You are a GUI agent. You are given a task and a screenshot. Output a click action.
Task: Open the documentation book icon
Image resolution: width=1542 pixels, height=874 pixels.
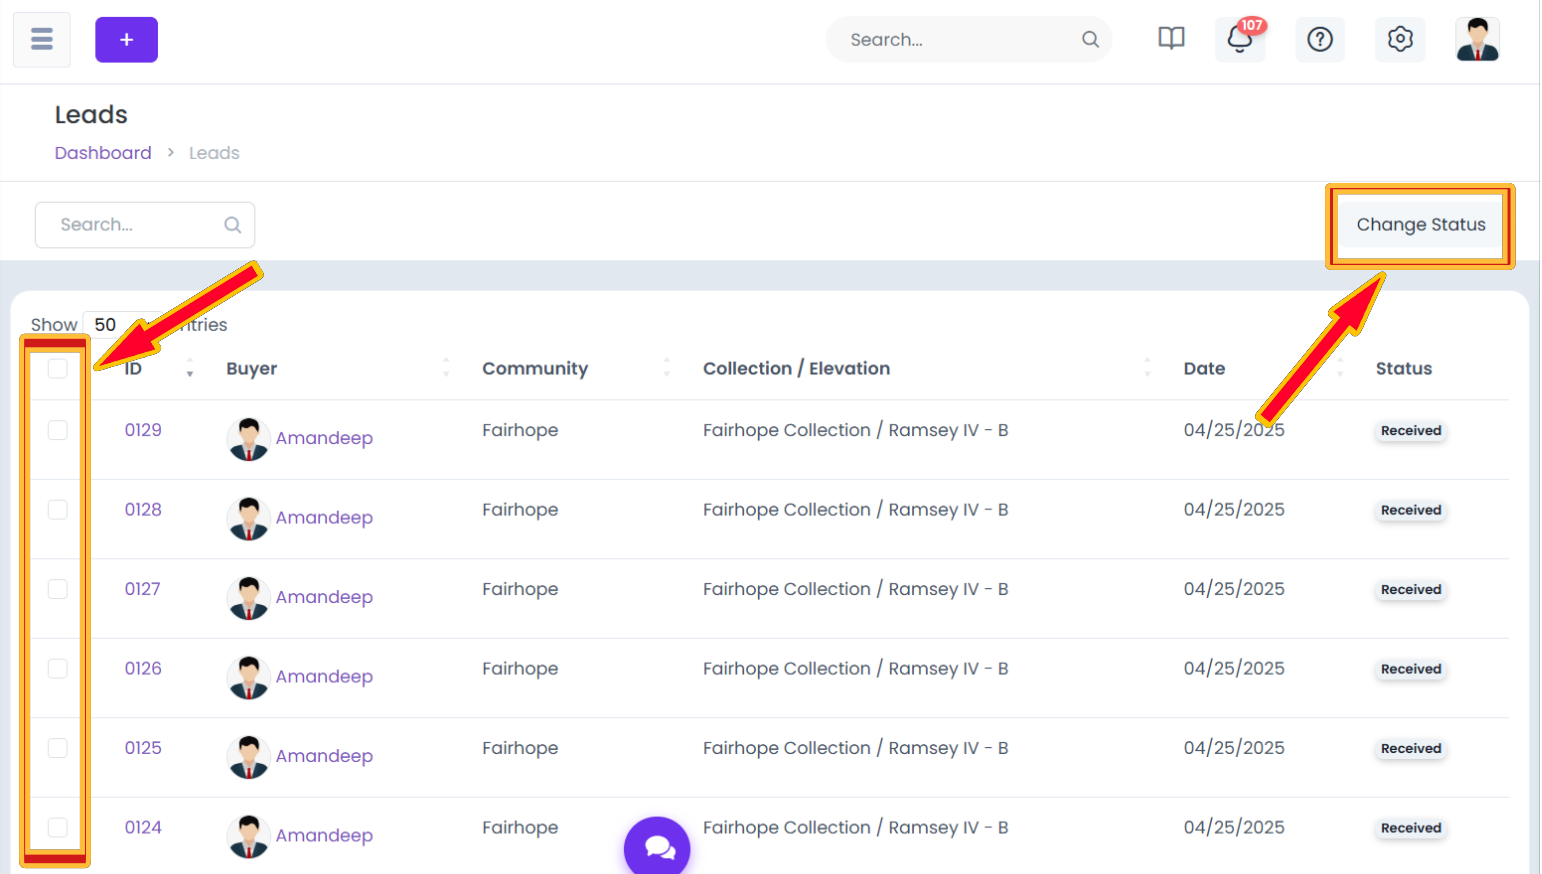pos(1171,39)
